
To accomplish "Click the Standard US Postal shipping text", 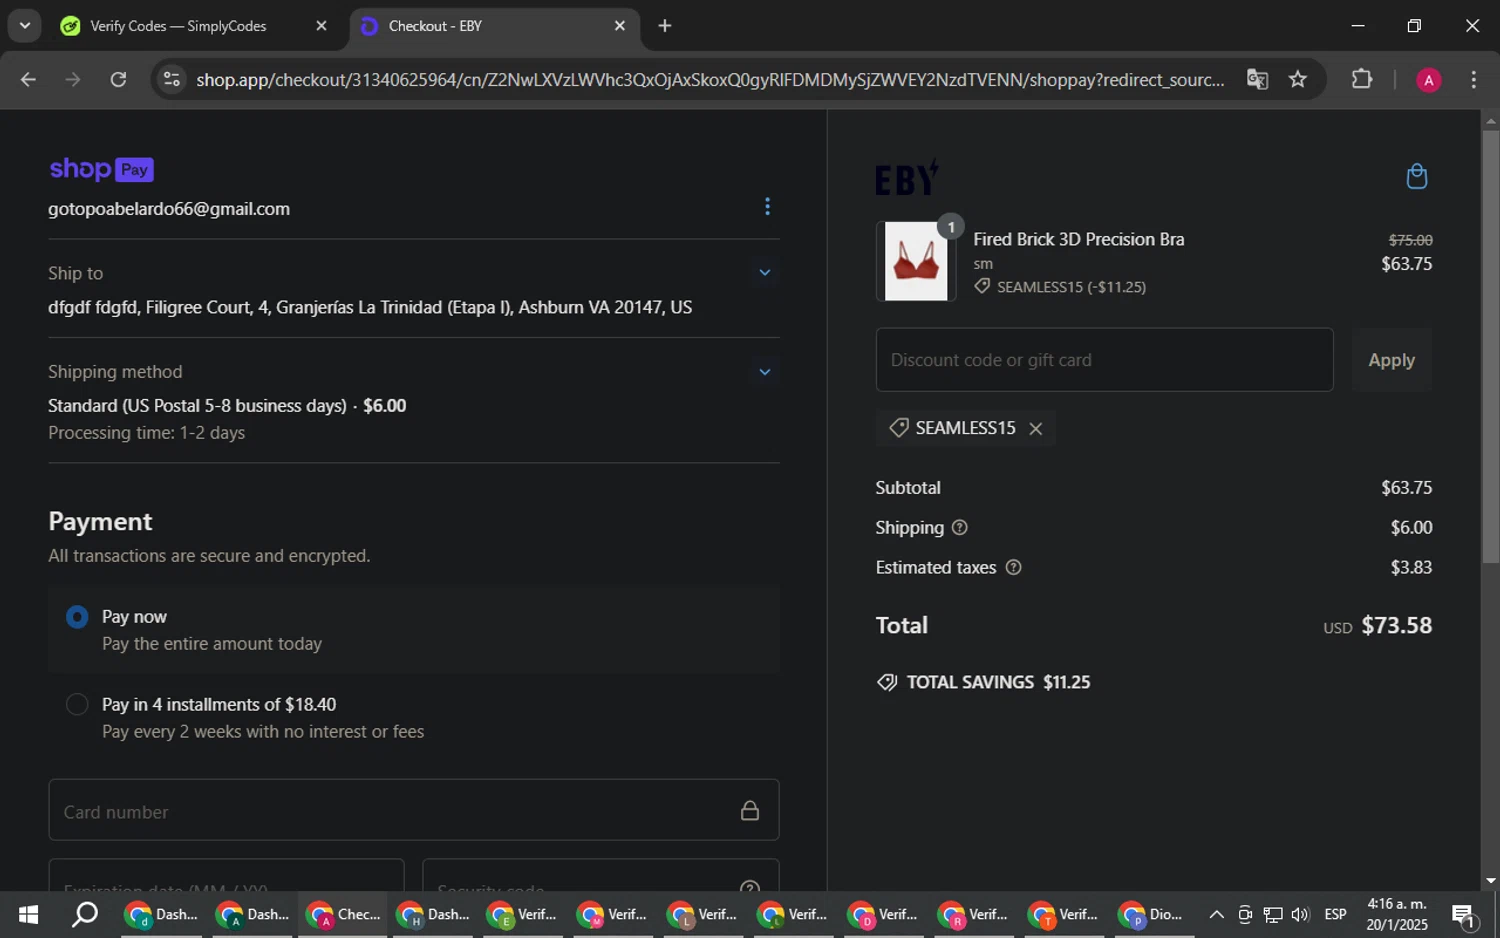I will [x=227, y=406].
